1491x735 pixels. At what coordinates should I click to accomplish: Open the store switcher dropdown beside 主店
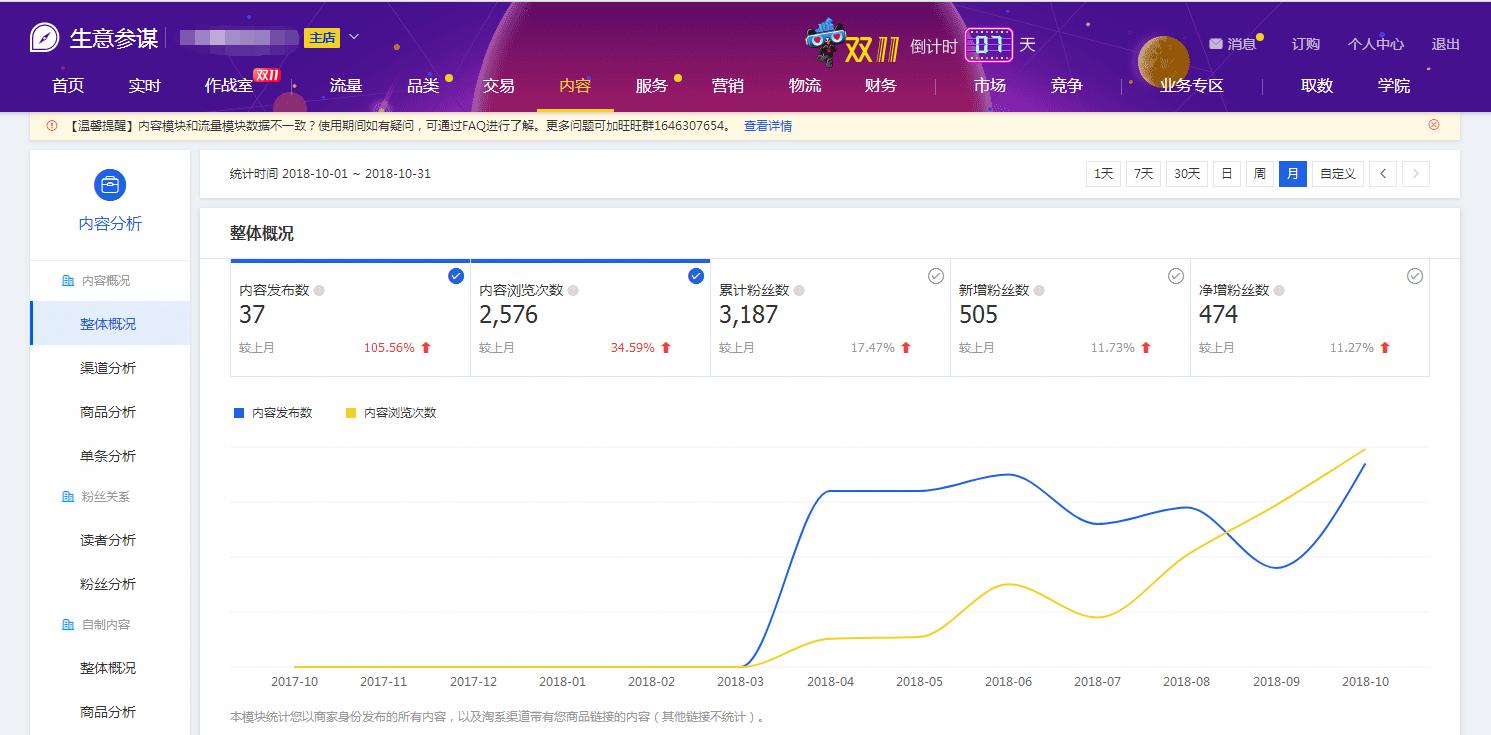click(352, 36)
